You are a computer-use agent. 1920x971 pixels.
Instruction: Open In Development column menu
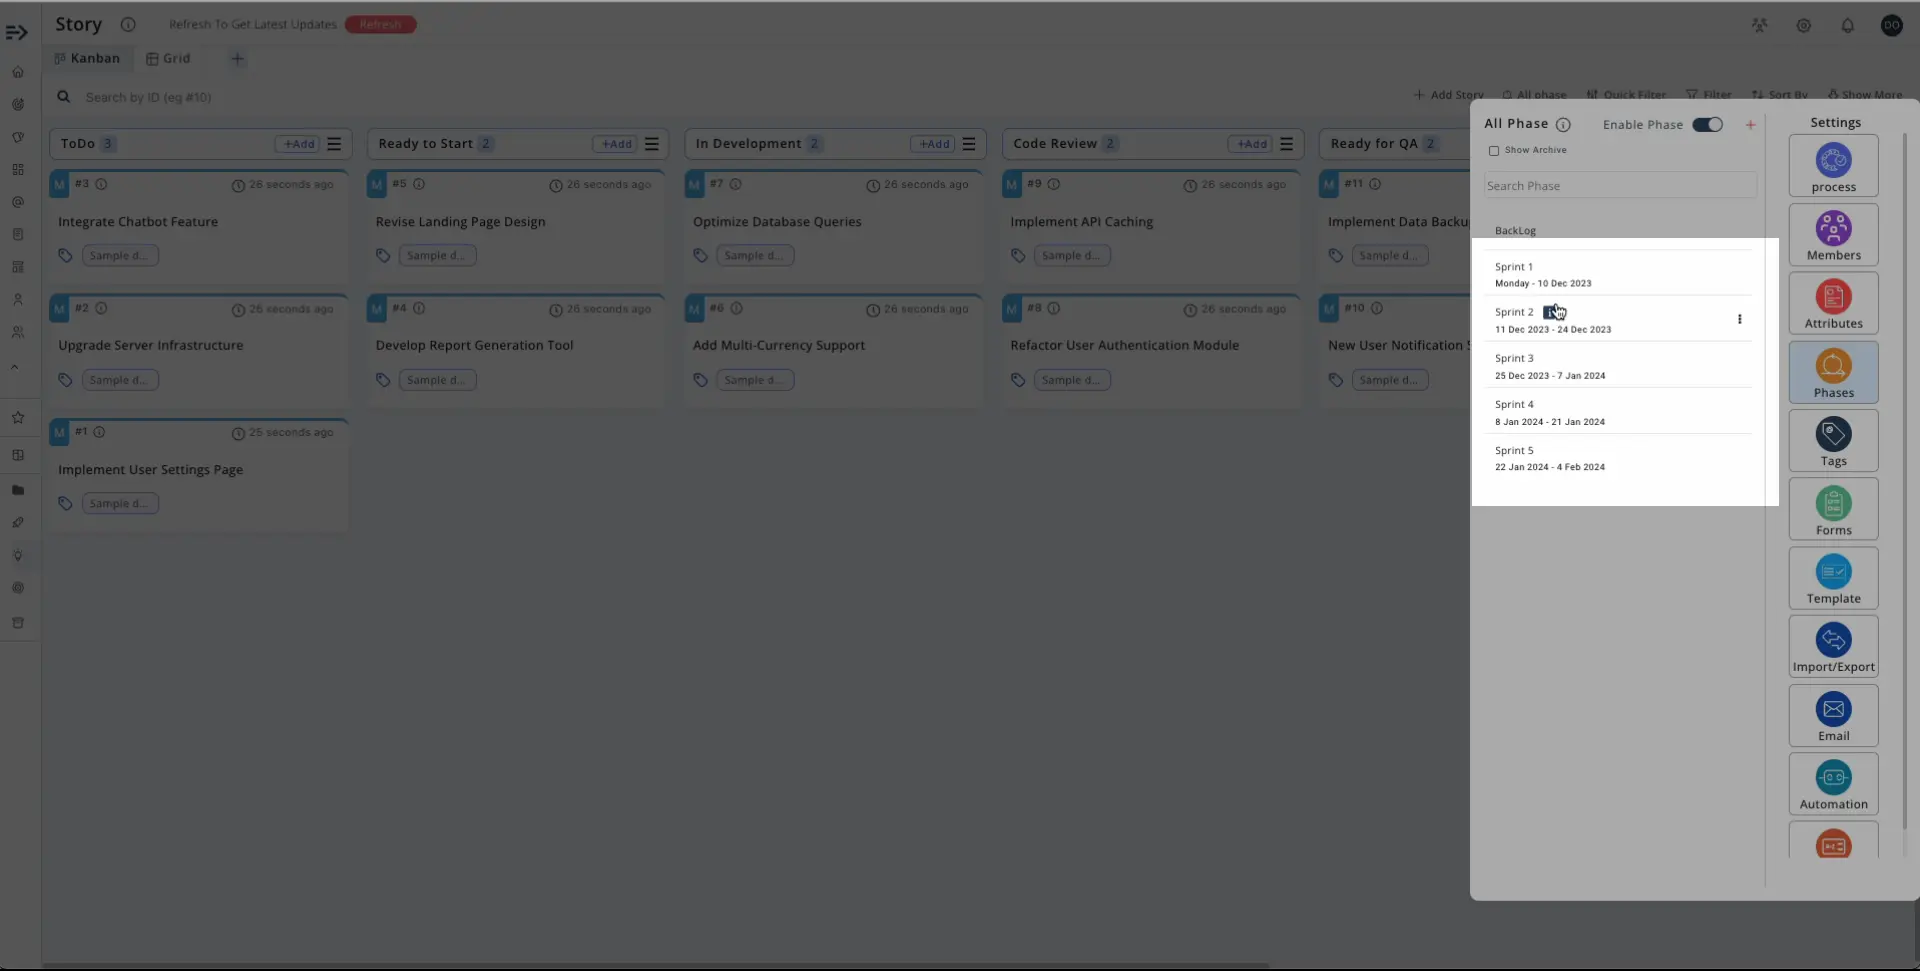coord(969,144)
